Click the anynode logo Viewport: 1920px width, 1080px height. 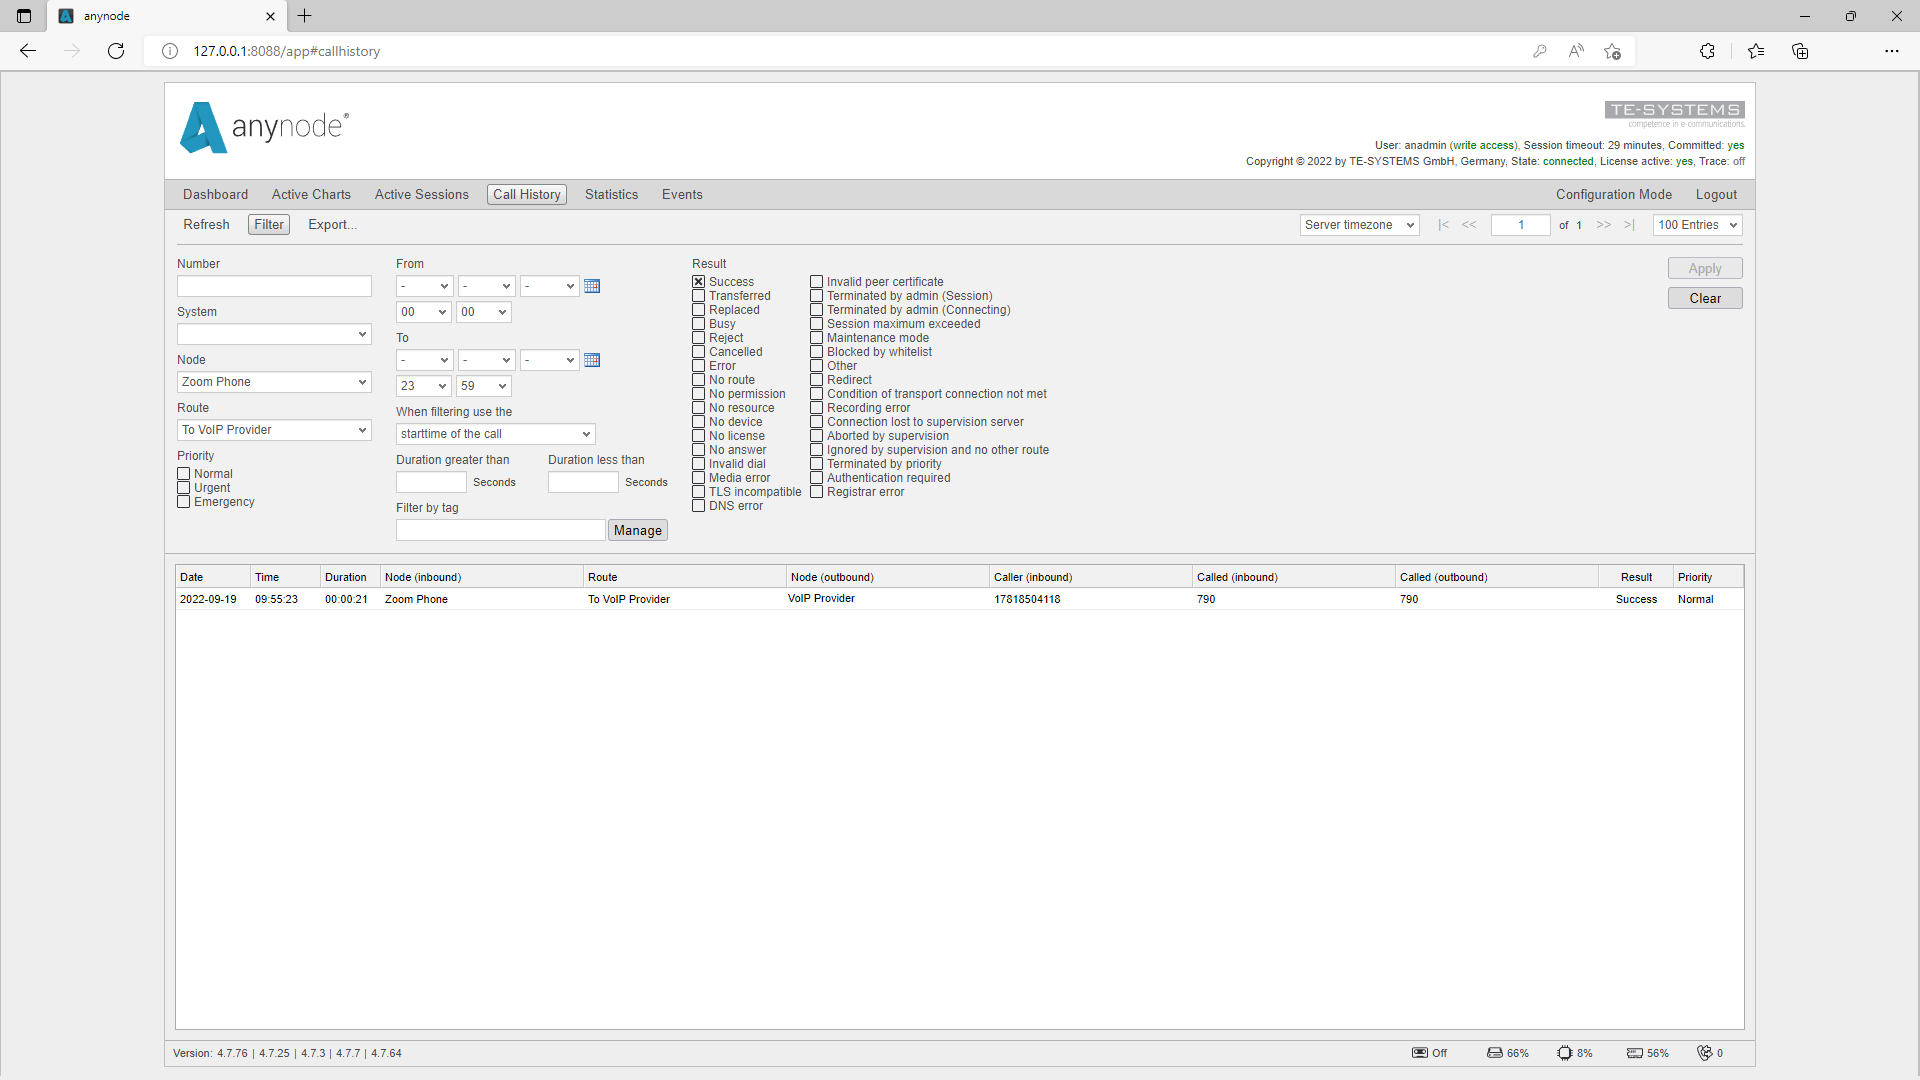pos(264,127)
